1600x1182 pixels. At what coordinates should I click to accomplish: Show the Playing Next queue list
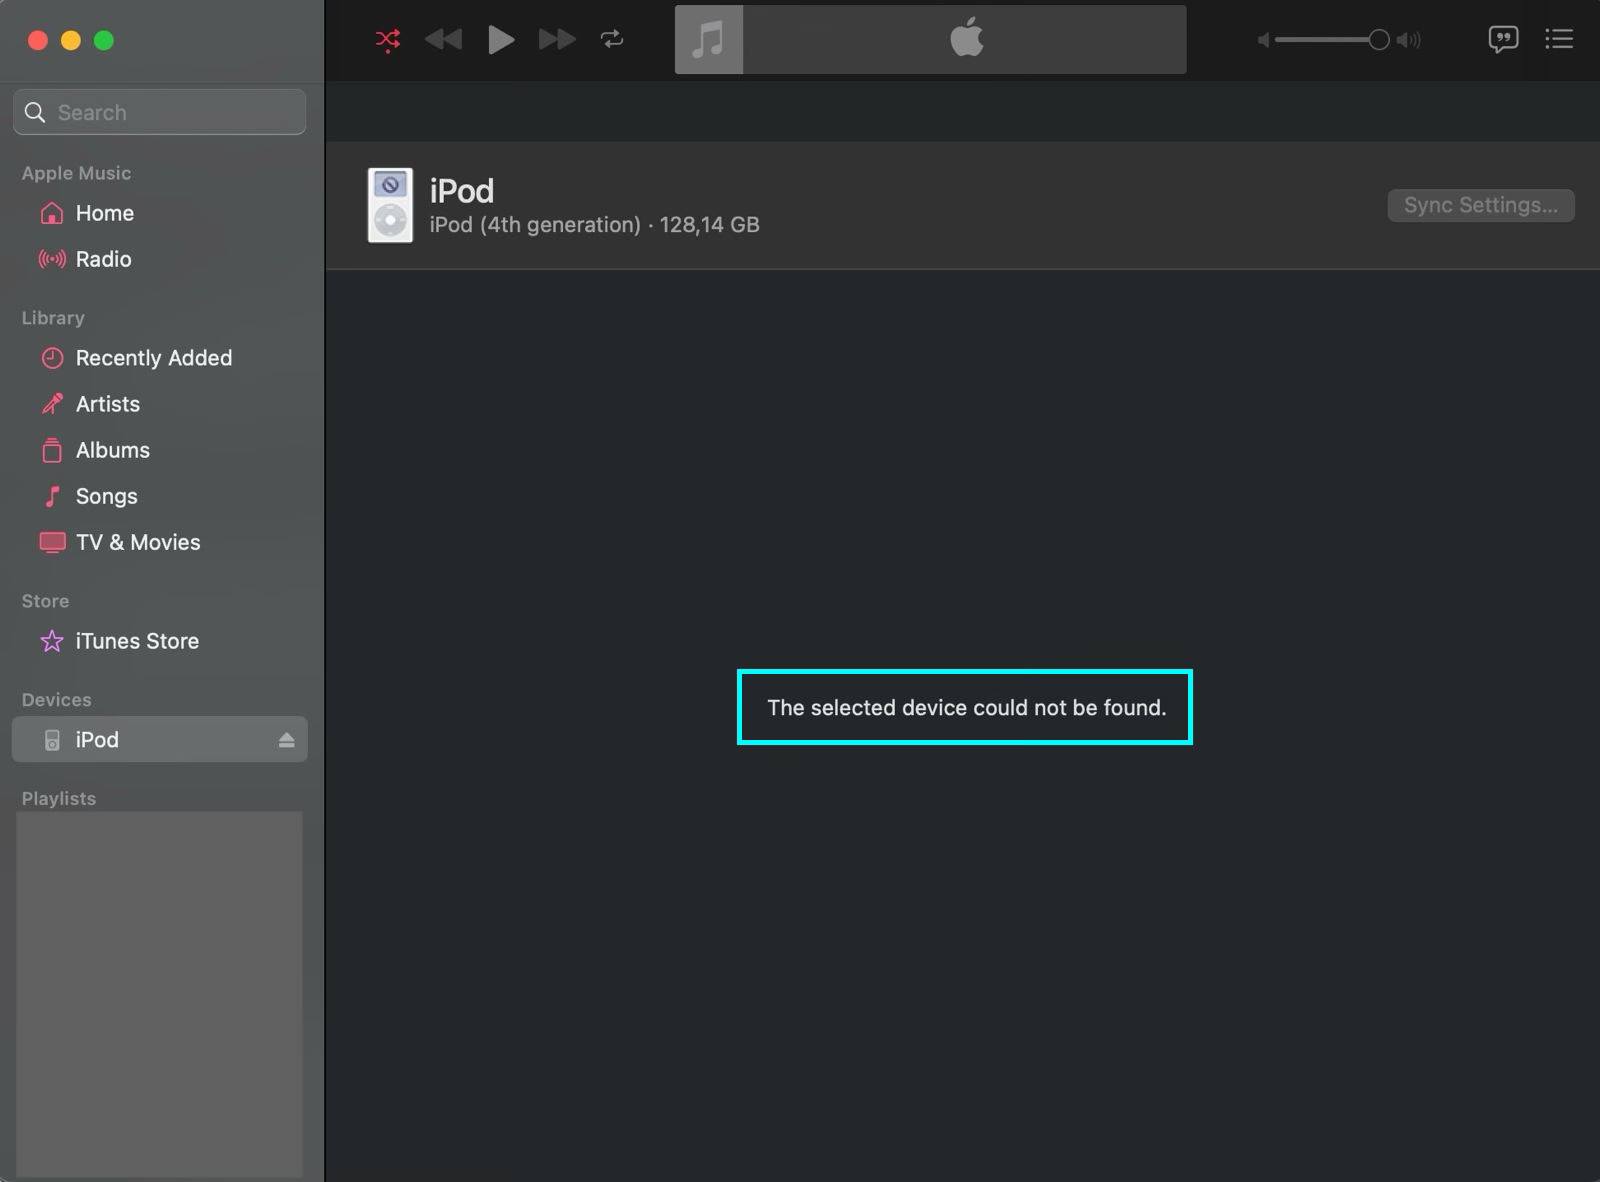coord(1559,39)
